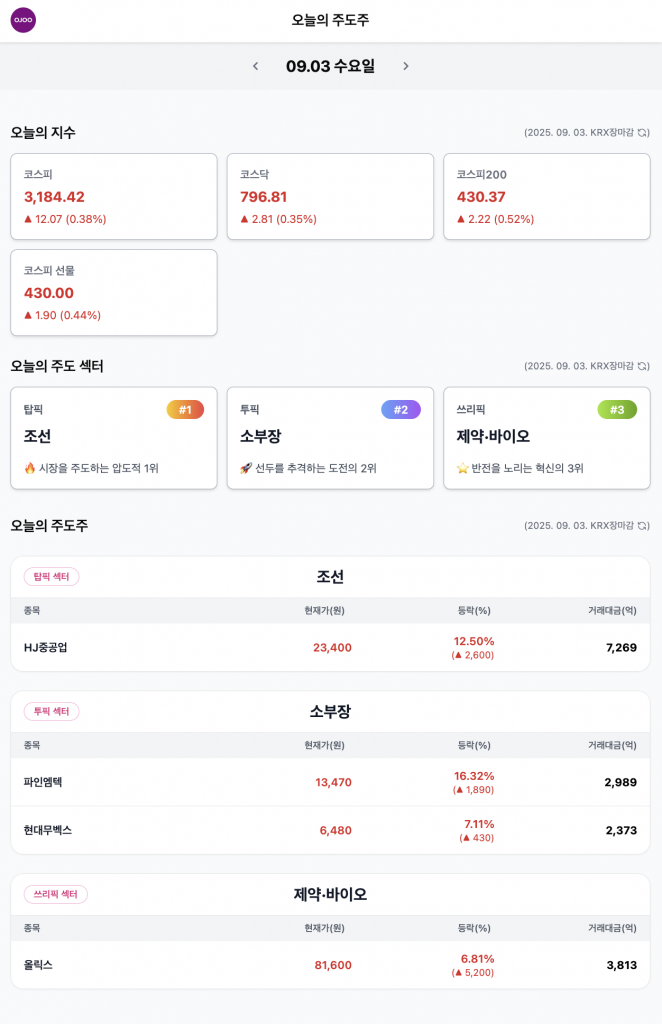Click the #2 rank badge
Viewport: 662px width, 1024px height.
pos(401,409)
